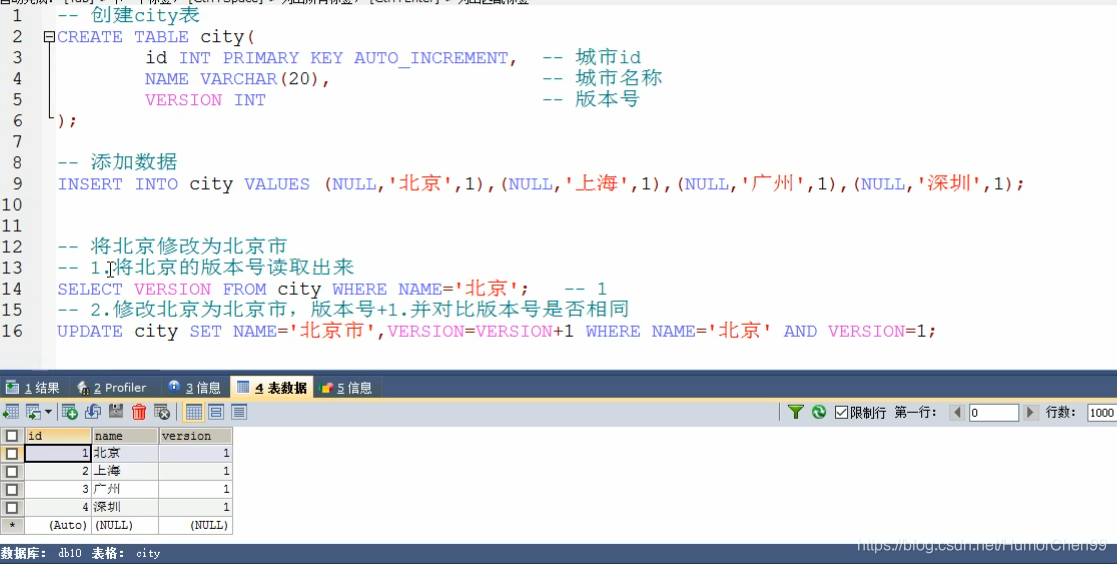Open the 3 信息 tab
This screenshot has width=1117, height=564.
point(194,387)
